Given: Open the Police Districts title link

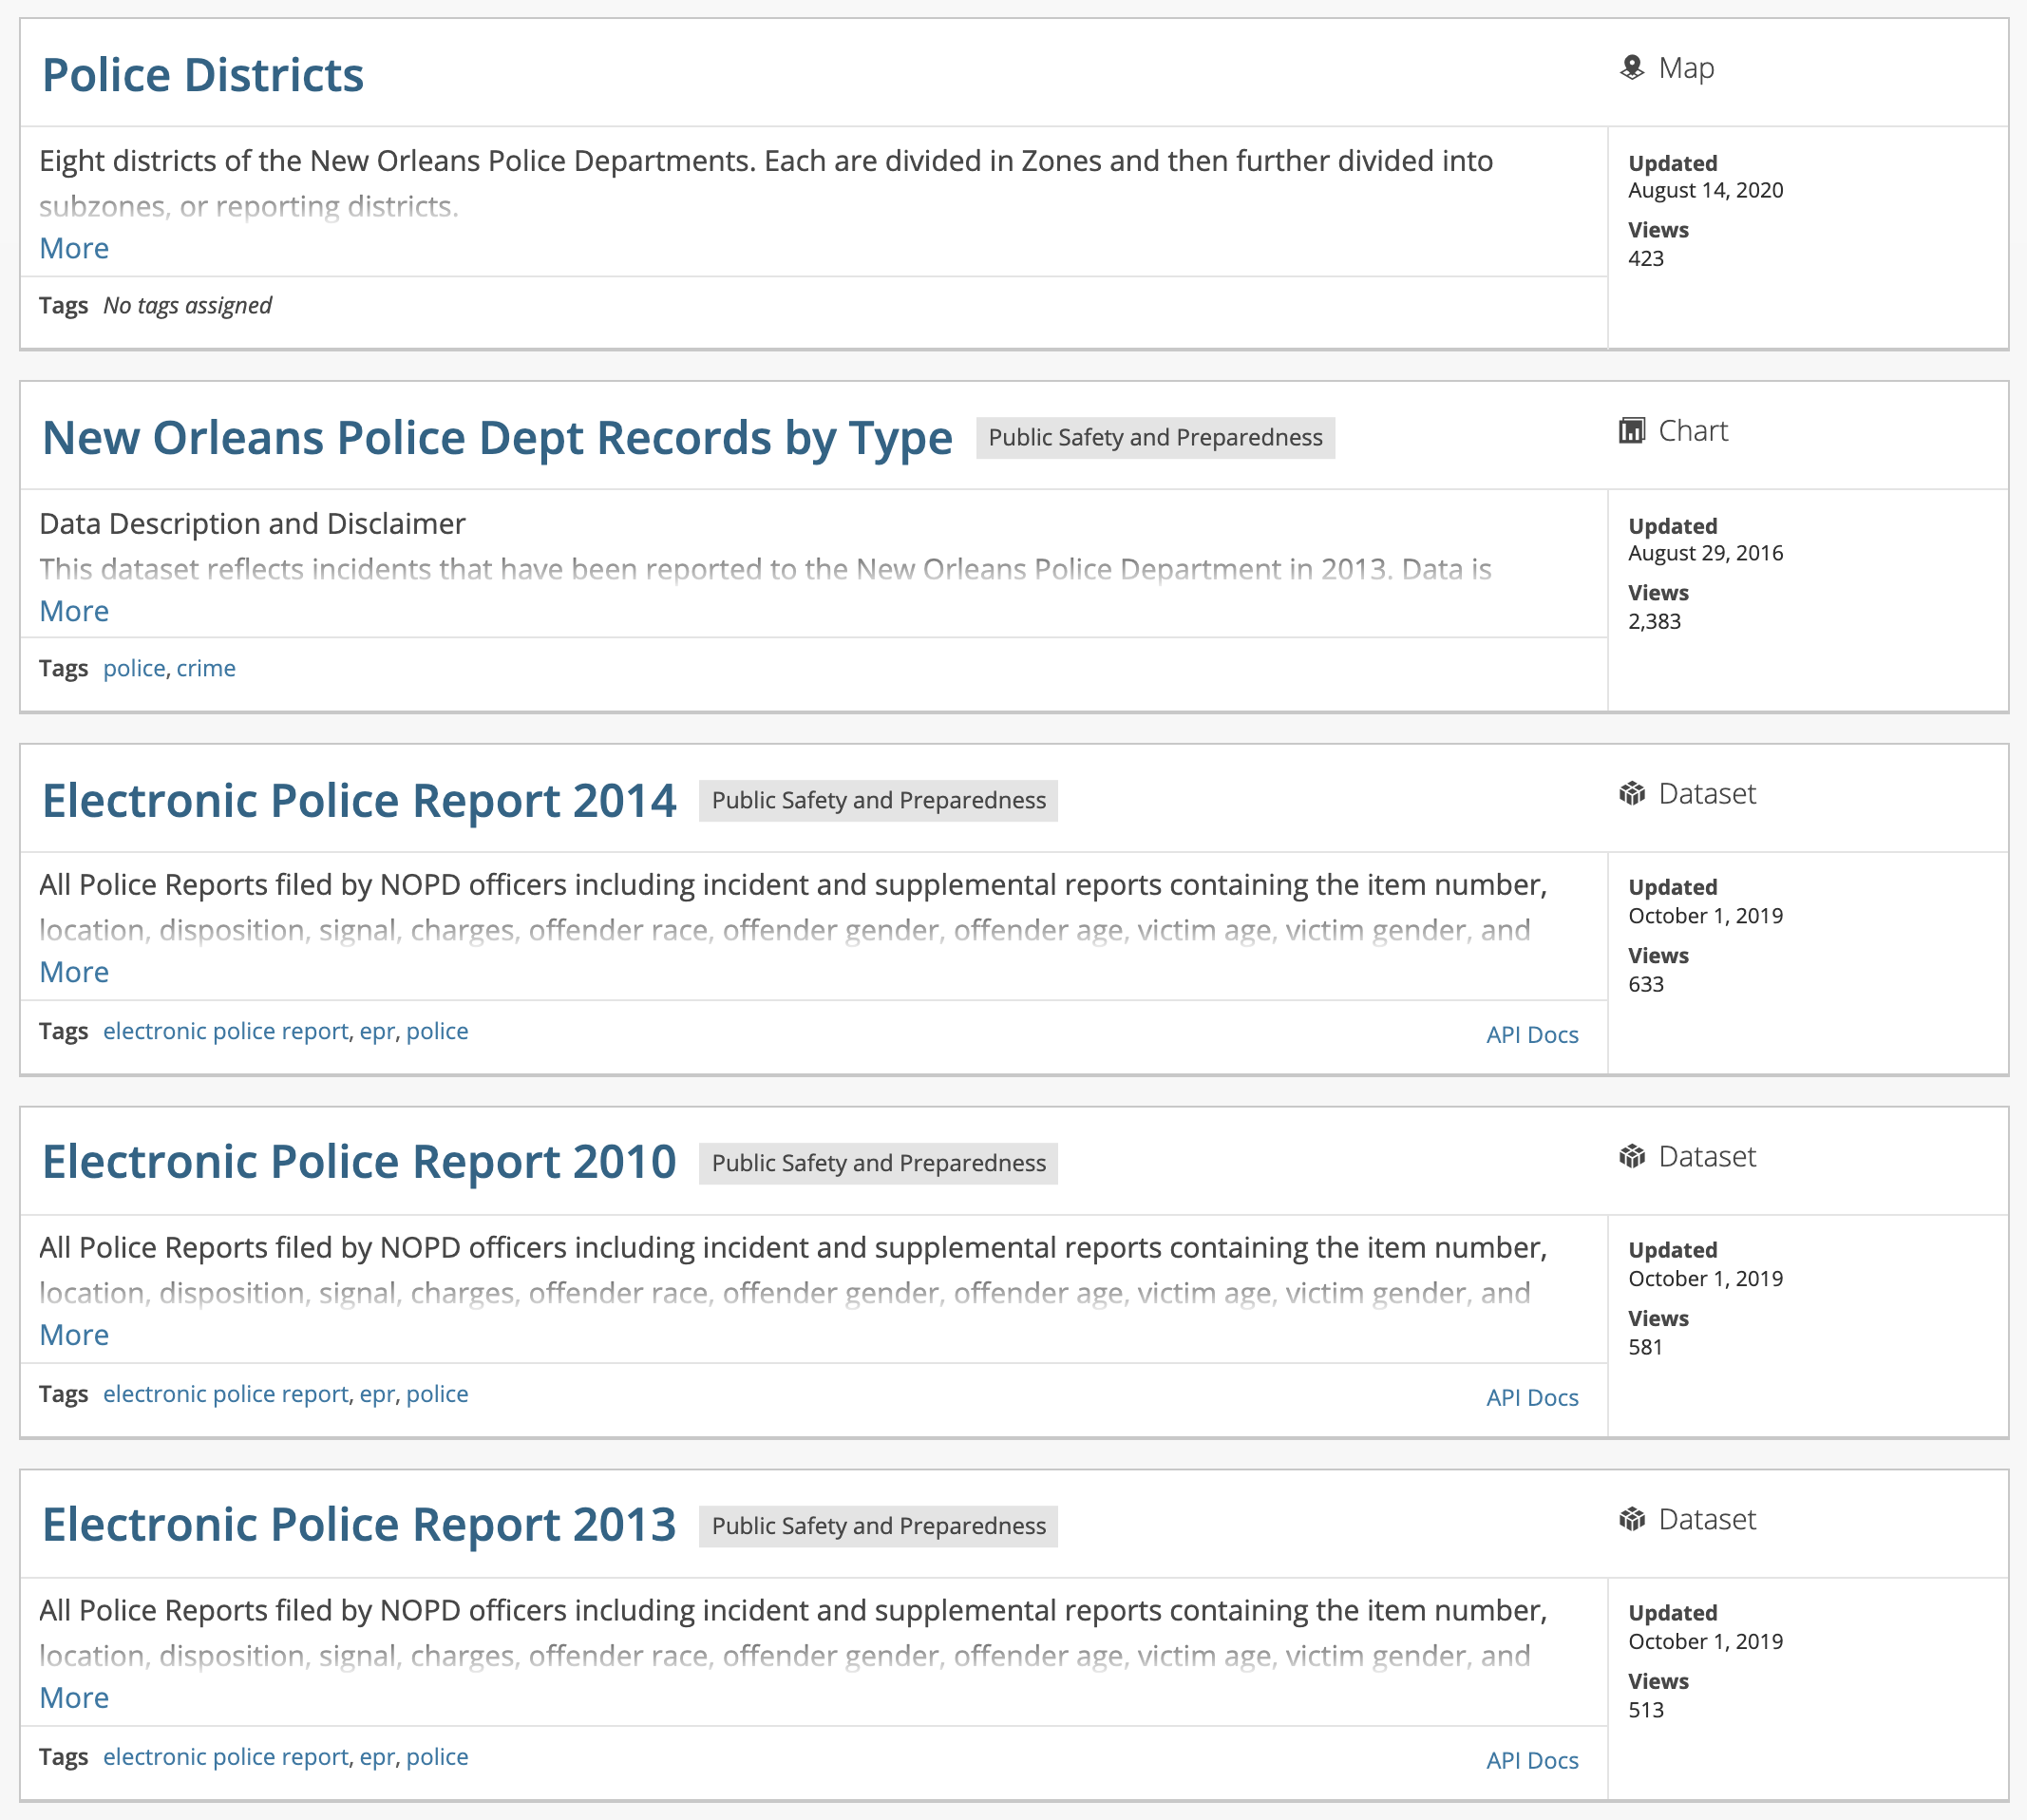Looking at the screenshot, I should click(203, 76).
